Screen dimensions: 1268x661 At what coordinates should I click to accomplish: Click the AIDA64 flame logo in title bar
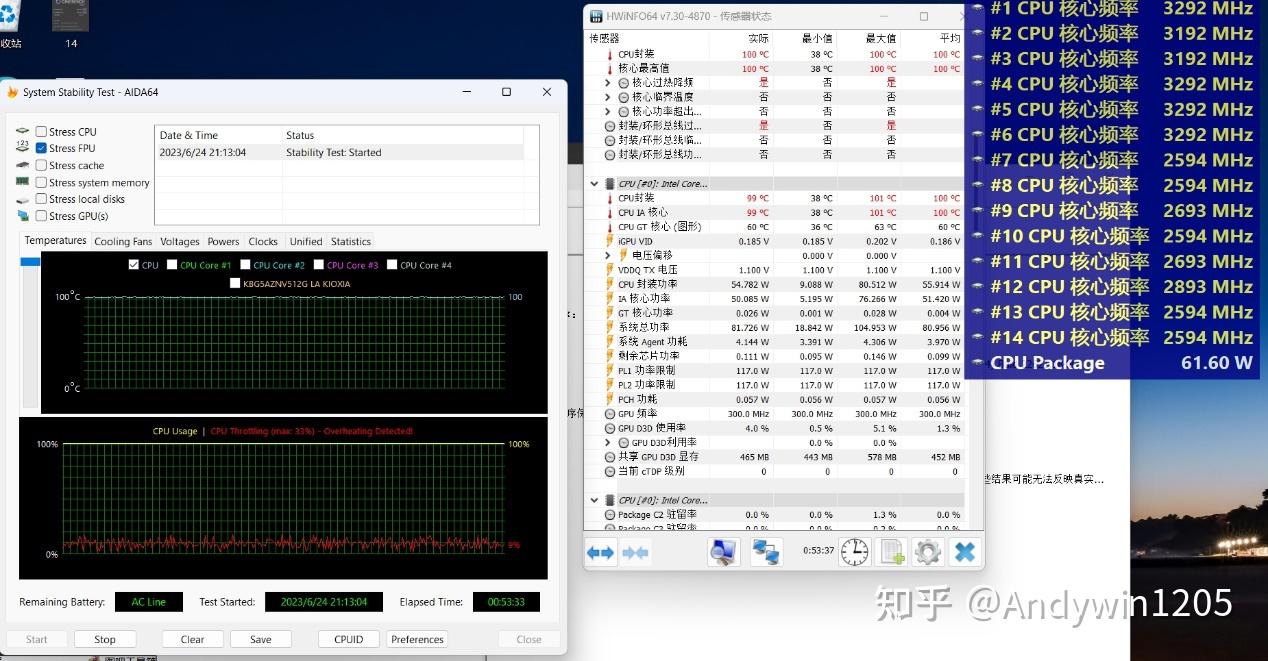point(12,91)
